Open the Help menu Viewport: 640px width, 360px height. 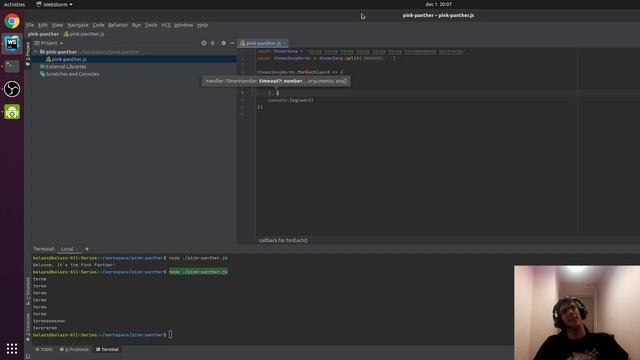pos(202,25)
